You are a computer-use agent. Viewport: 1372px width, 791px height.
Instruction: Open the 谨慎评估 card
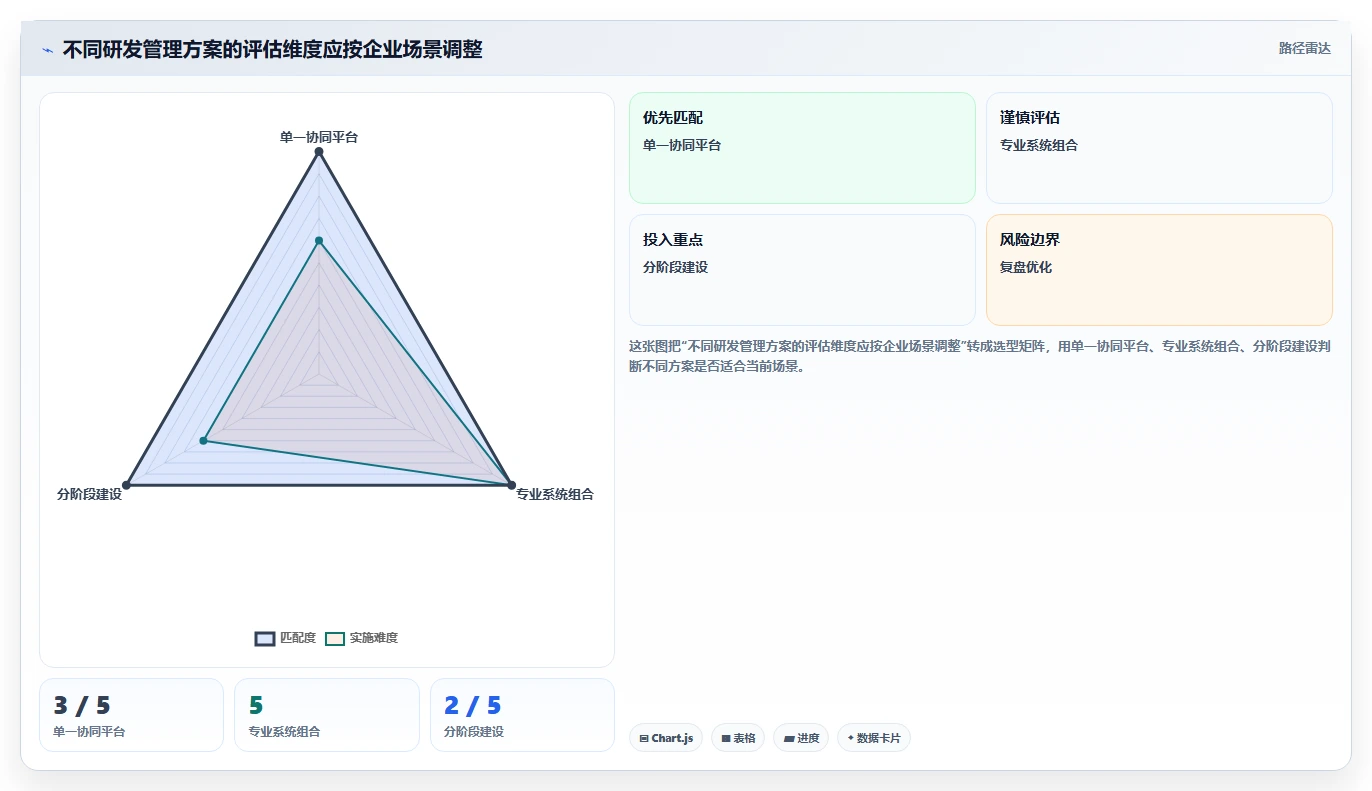1159,148
